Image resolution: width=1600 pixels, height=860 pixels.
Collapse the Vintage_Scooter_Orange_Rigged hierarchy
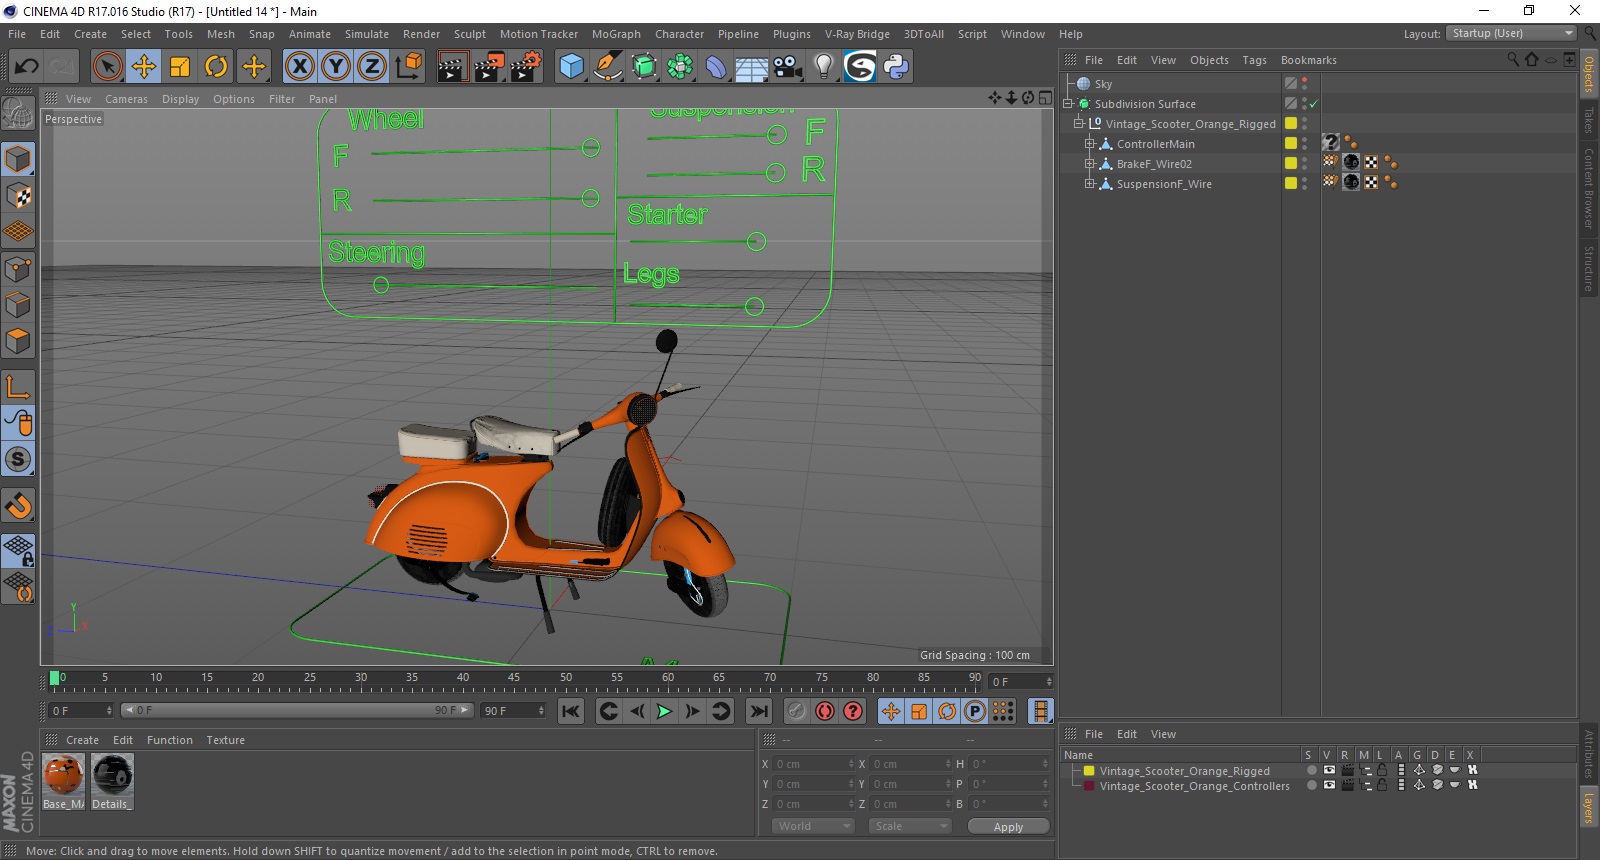point(1079,124)
